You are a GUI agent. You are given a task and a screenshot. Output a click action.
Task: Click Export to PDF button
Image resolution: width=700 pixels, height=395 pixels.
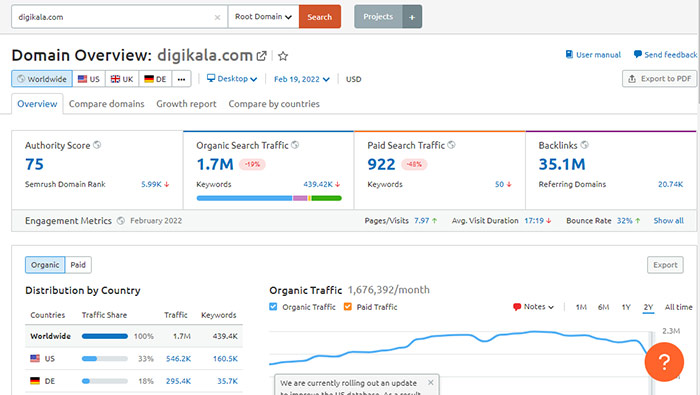(x=659, y=79)
